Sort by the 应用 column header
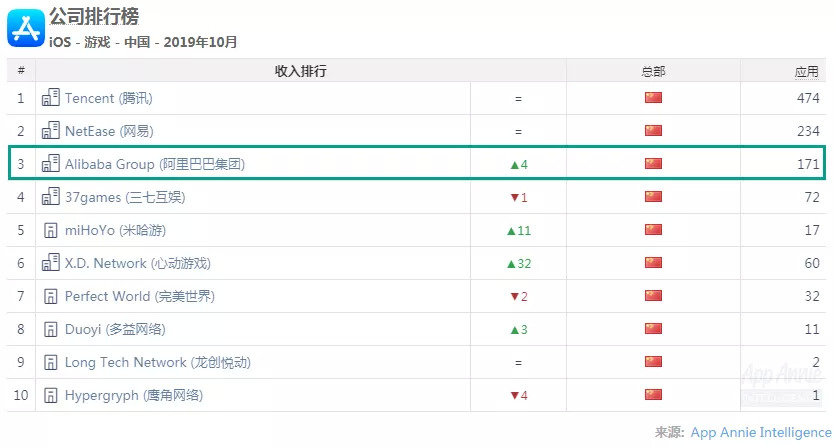Screen dimensions: 835x448 (x=806, y=71)
